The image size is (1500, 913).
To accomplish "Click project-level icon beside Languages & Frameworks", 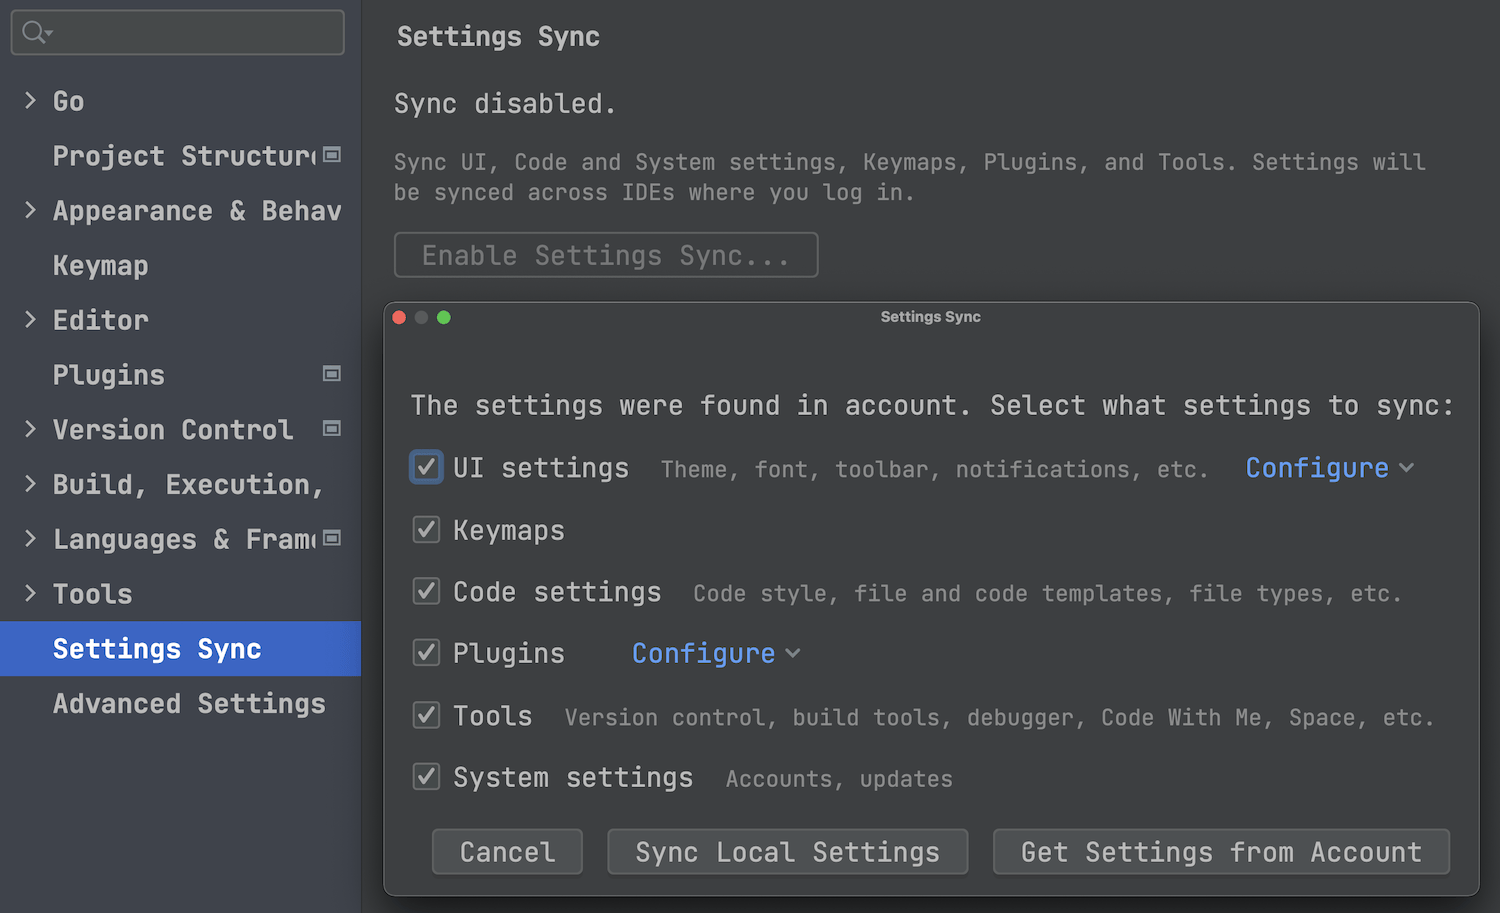I will click(332, 538).
